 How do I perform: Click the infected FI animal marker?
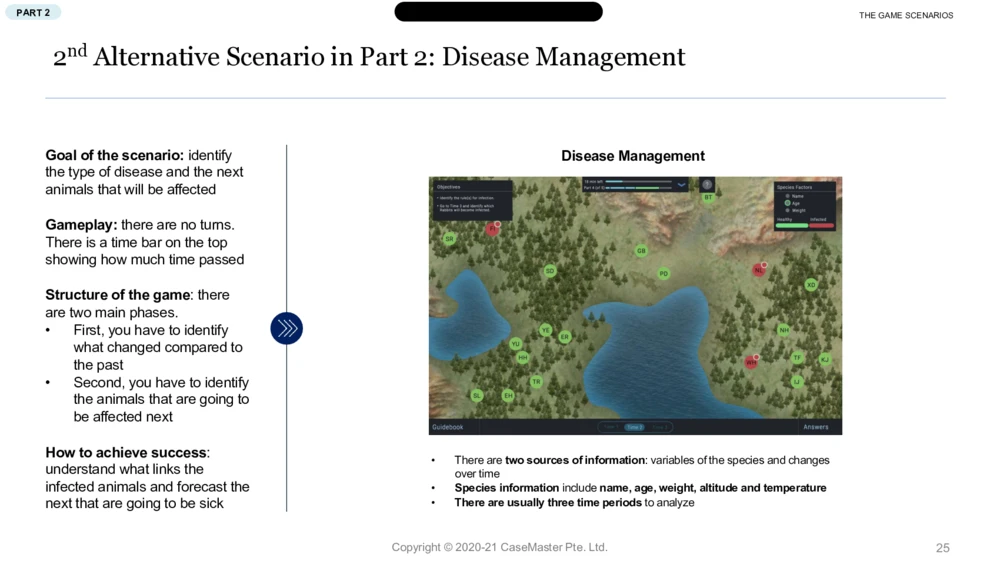tap(492, 229)
